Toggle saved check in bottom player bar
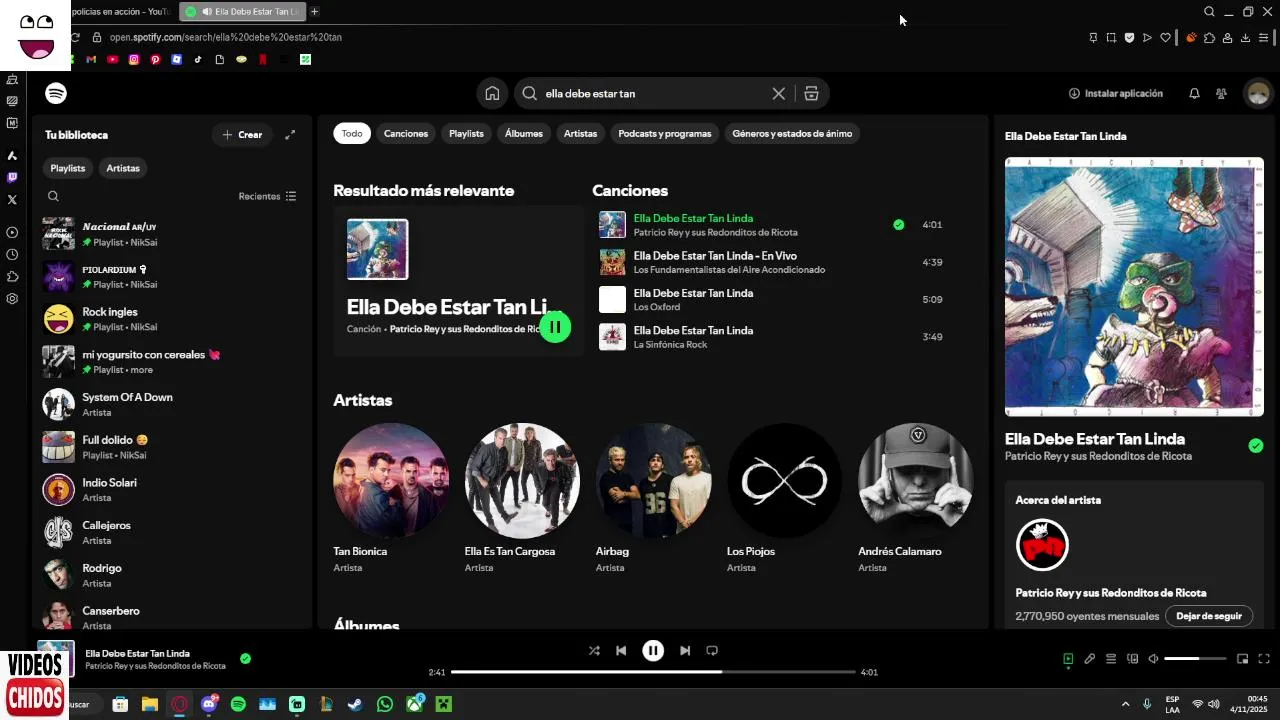The height and width of the screenshot is (720, 1280). (245, 659)
